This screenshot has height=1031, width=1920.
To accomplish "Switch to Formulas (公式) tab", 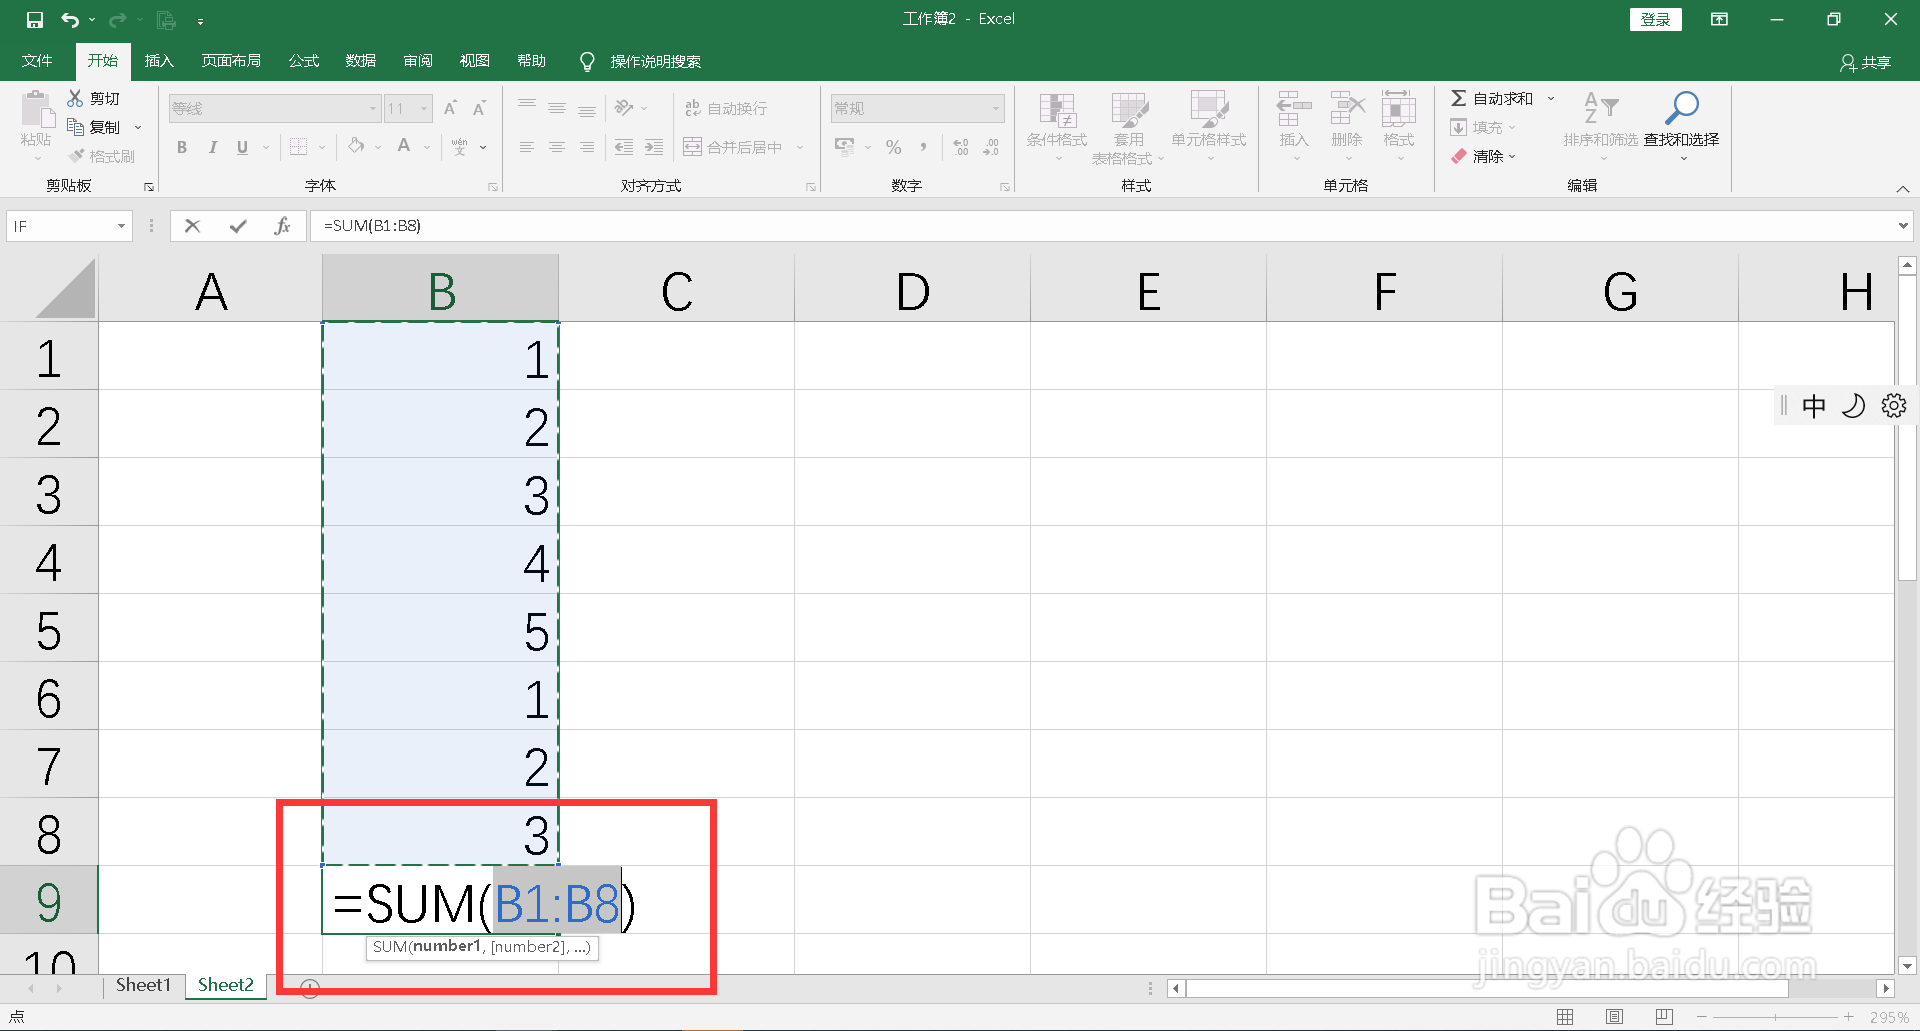I will (x=304, y=61).
